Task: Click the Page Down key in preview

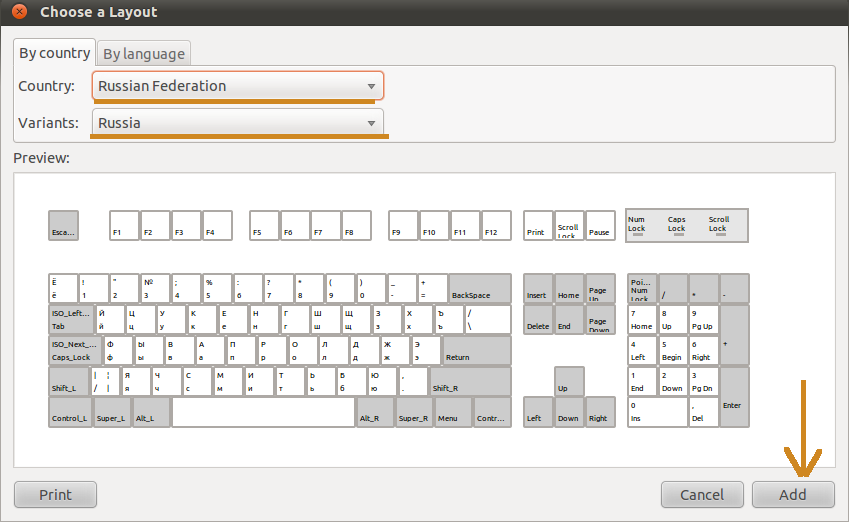Action: click(x=600, y=319)
